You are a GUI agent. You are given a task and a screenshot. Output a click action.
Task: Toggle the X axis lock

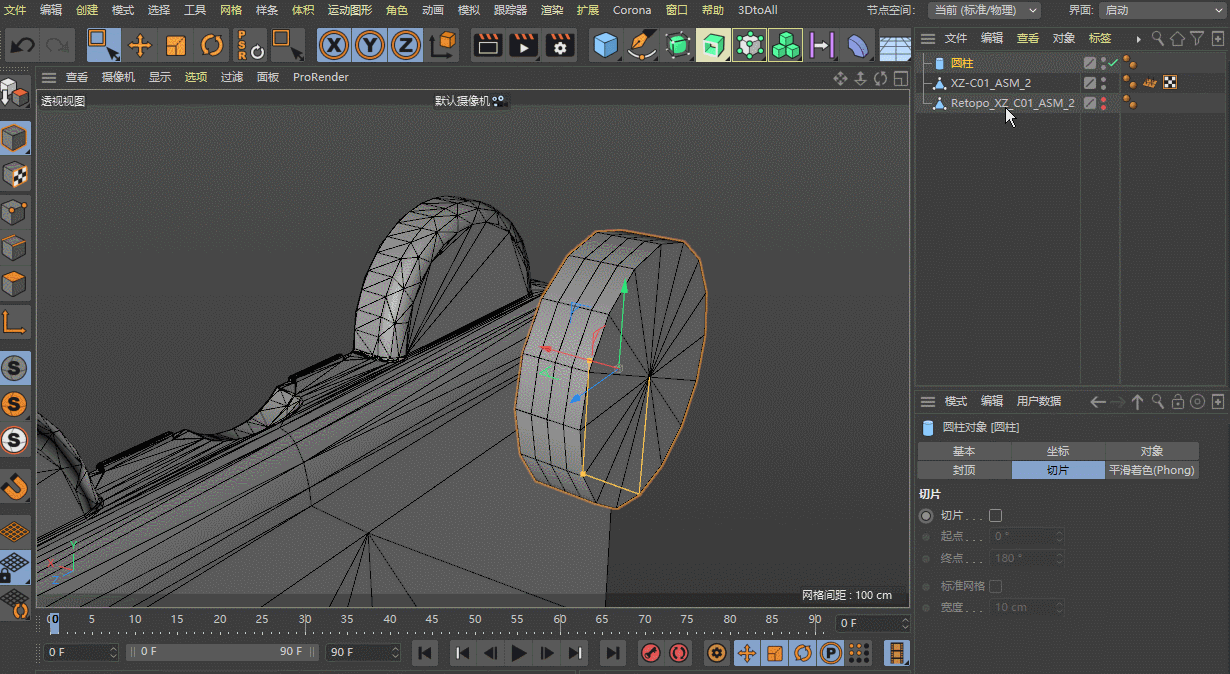(x=334, y=45)
